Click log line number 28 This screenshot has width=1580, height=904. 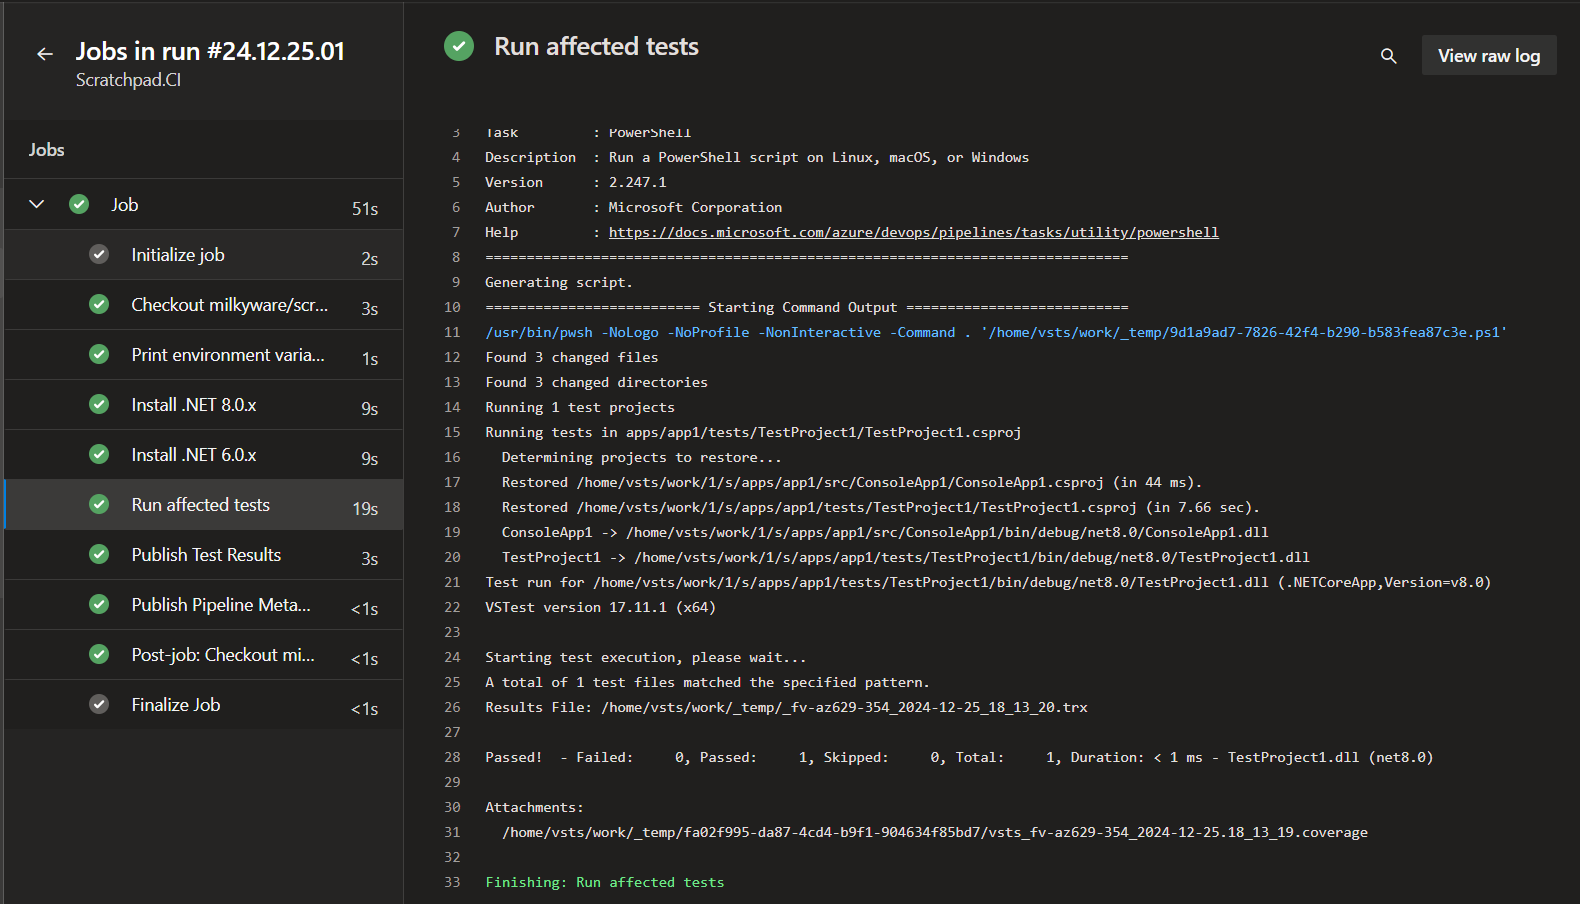coord(452,757)
